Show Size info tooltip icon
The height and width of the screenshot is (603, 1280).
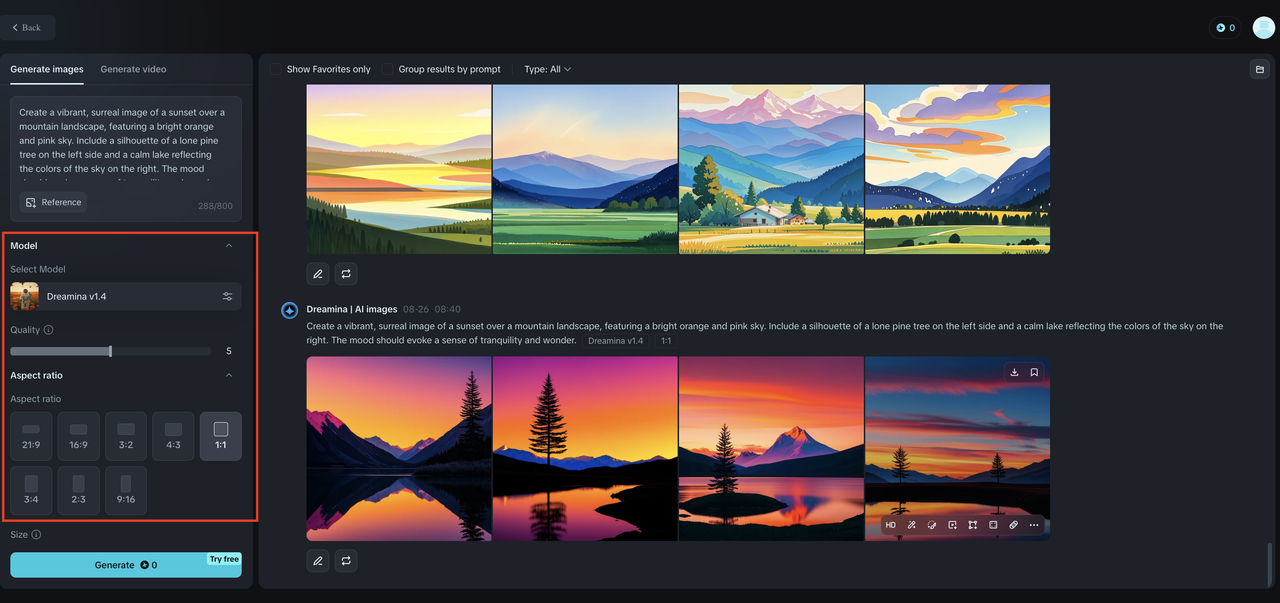tap(36, 535)
